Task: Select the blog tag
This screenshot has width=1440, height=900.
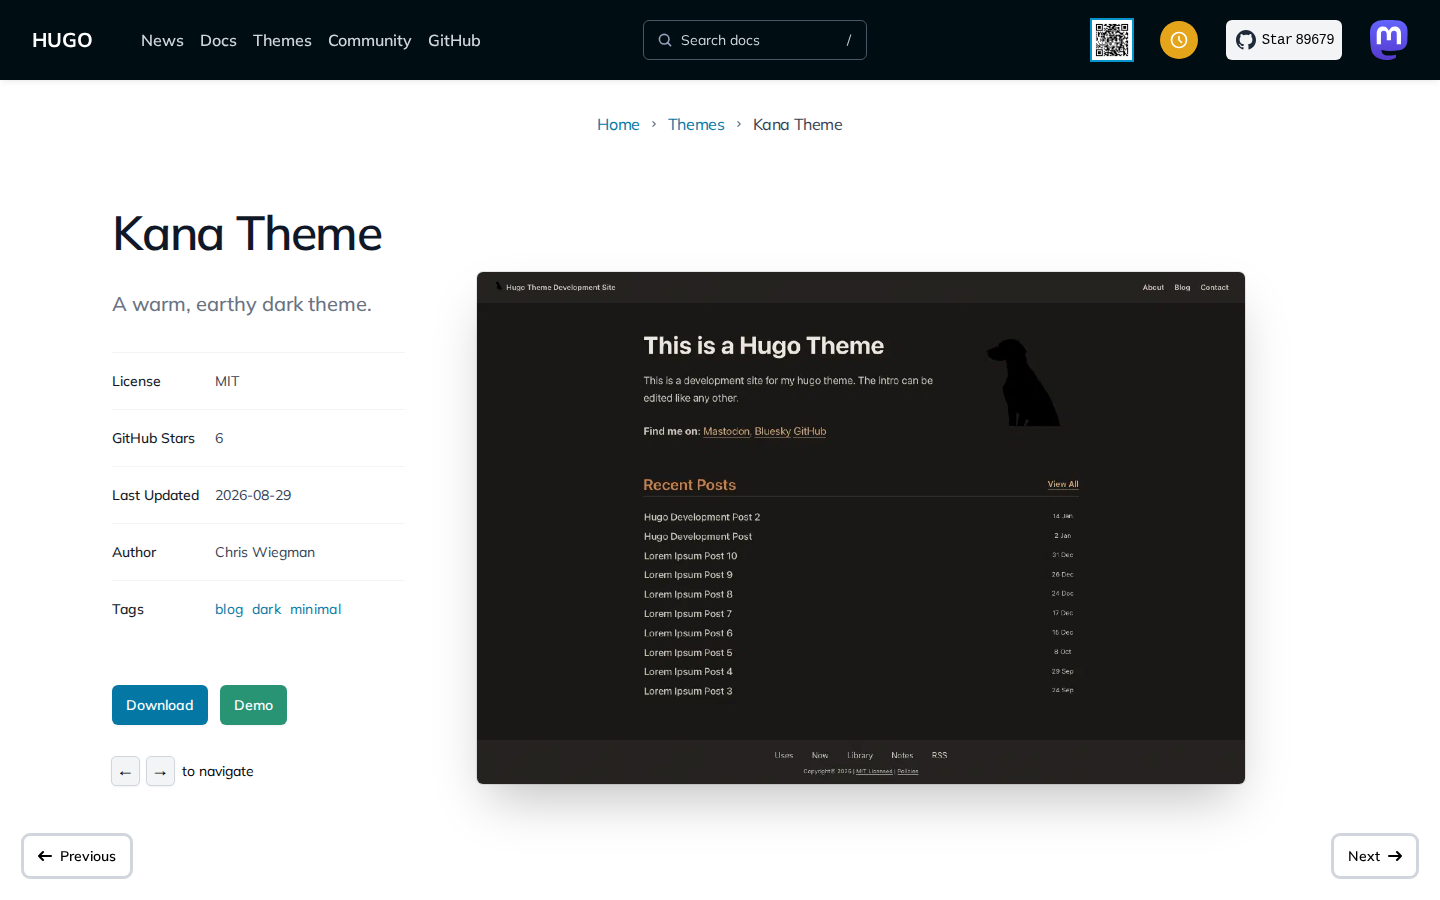Action: click(x=229, y=609)
